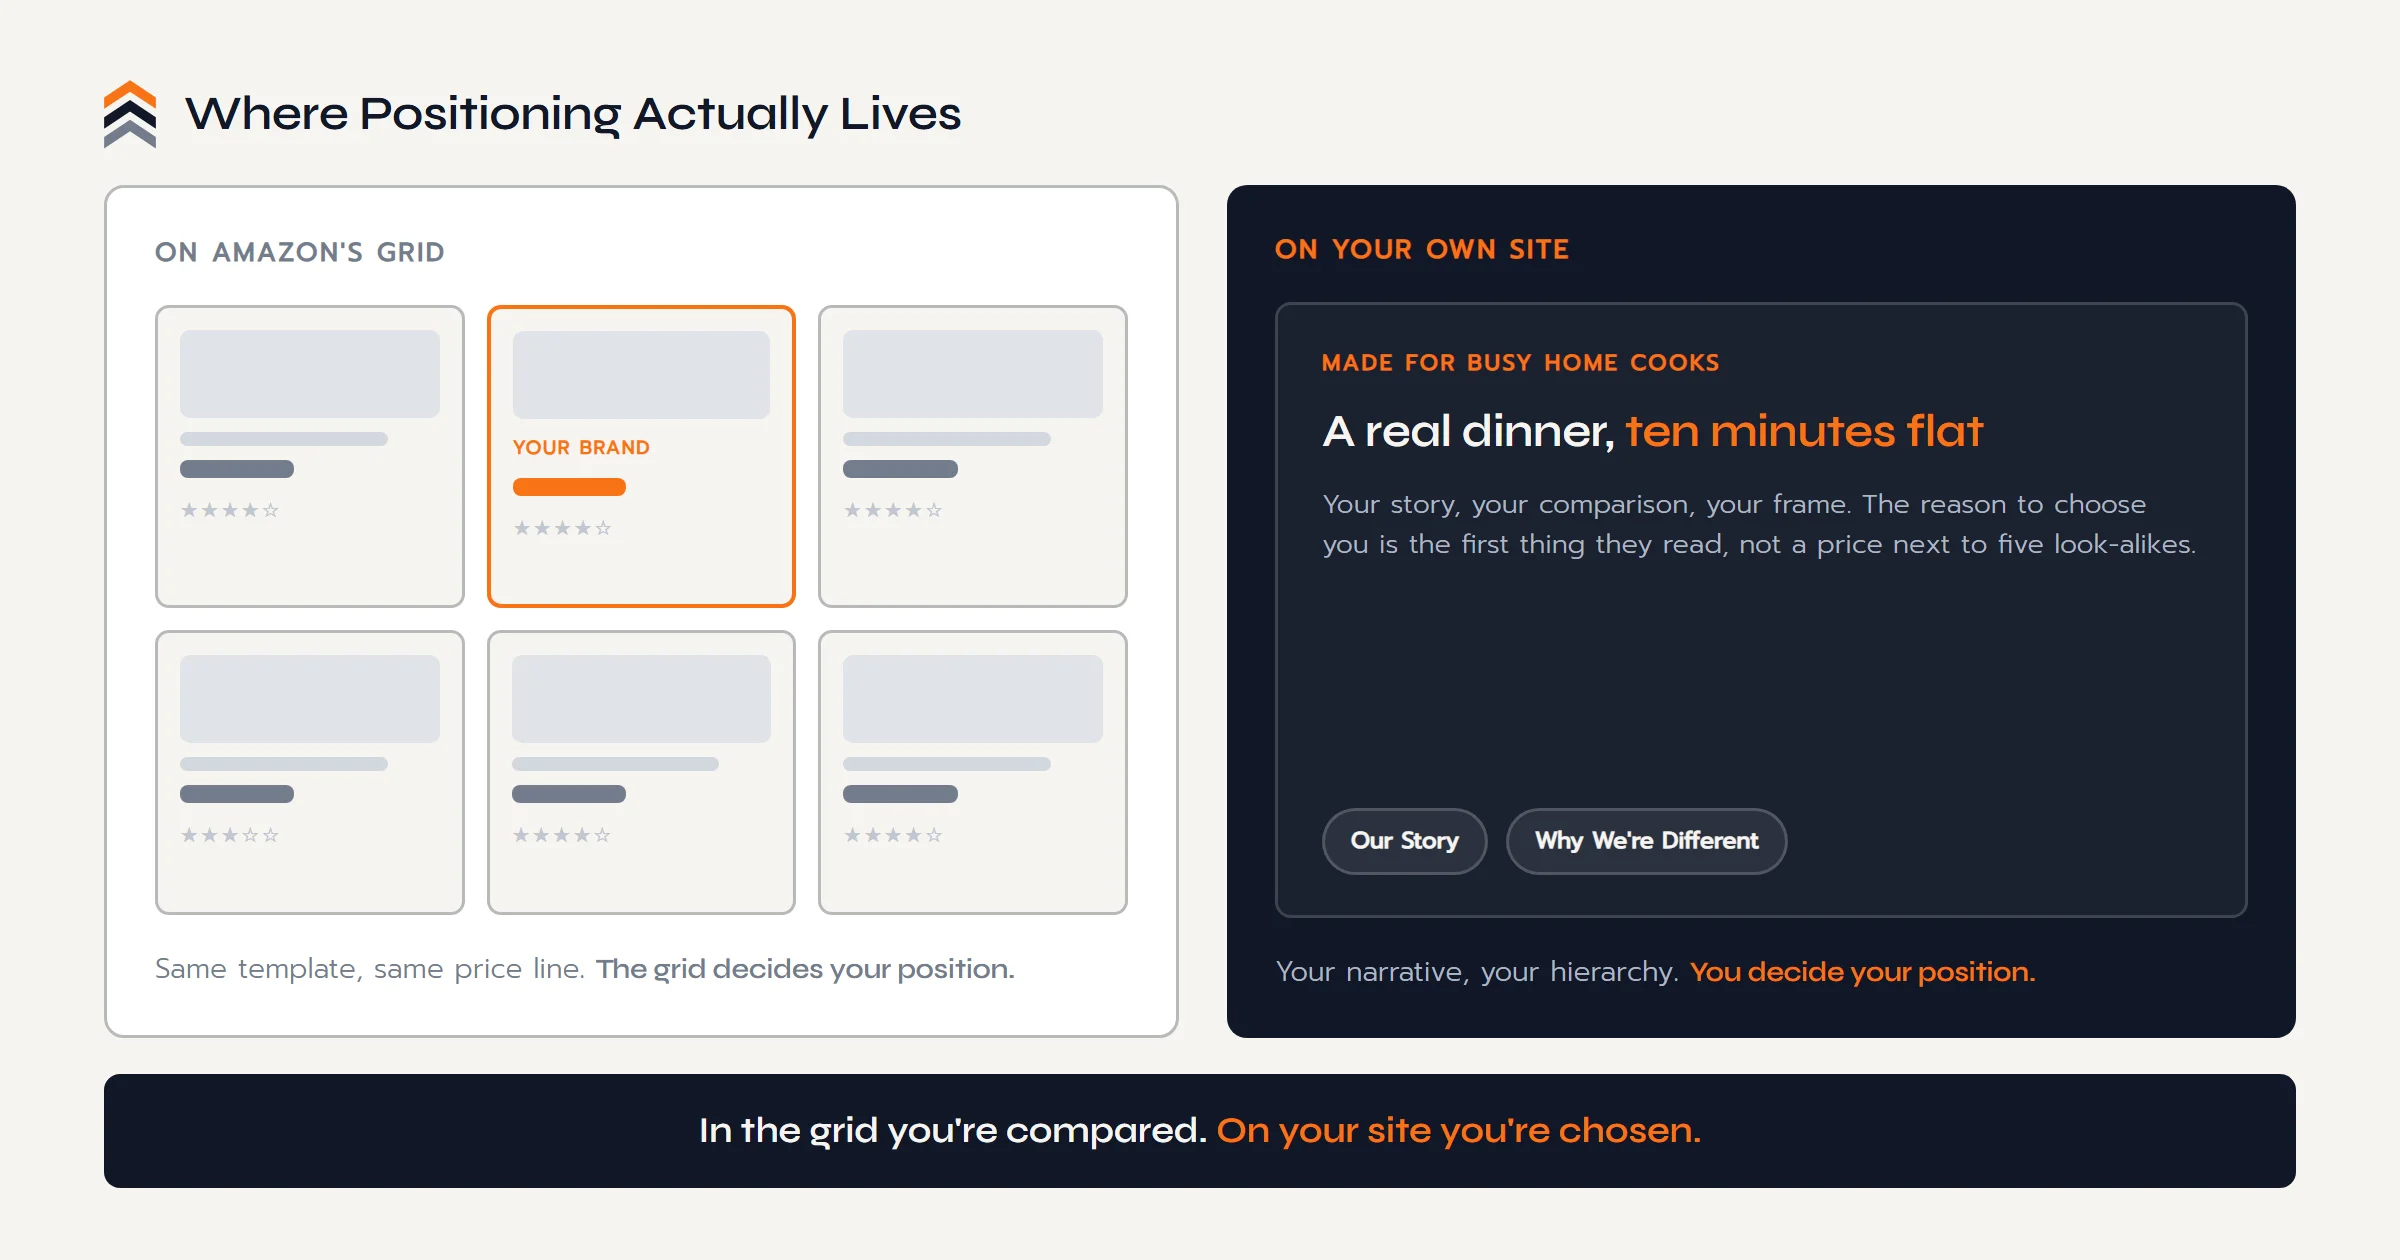Click 'On your site you're chosen.' banner text
The image size is (2400, 1260).
(x=1458, y=1131)
